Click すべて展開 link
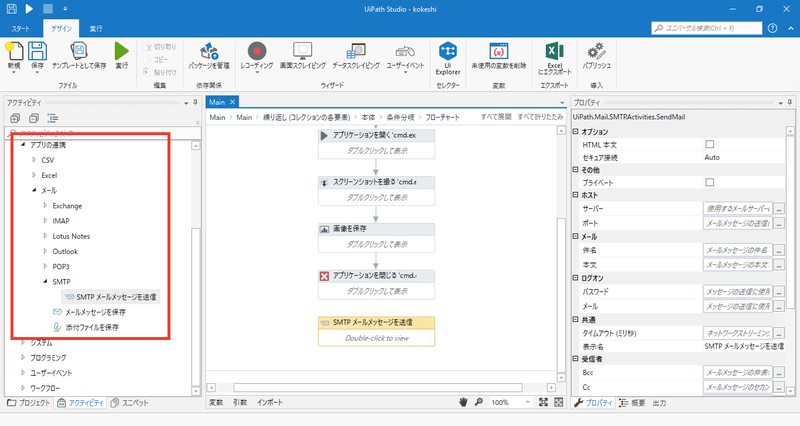 [496, 117]
